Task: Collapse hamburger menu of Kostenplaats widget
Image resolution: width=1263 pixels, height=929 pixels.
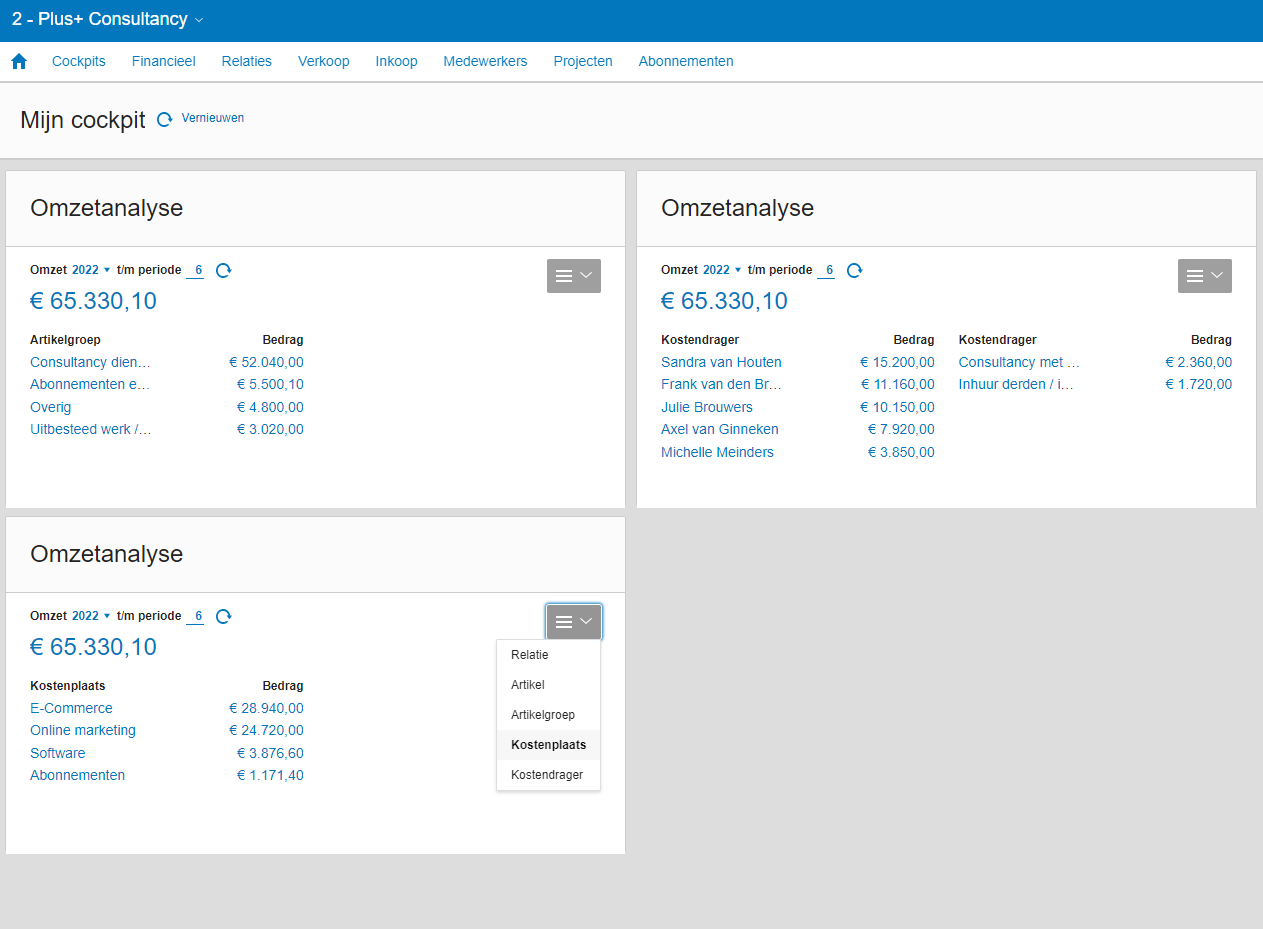Action: click(574, 622)
